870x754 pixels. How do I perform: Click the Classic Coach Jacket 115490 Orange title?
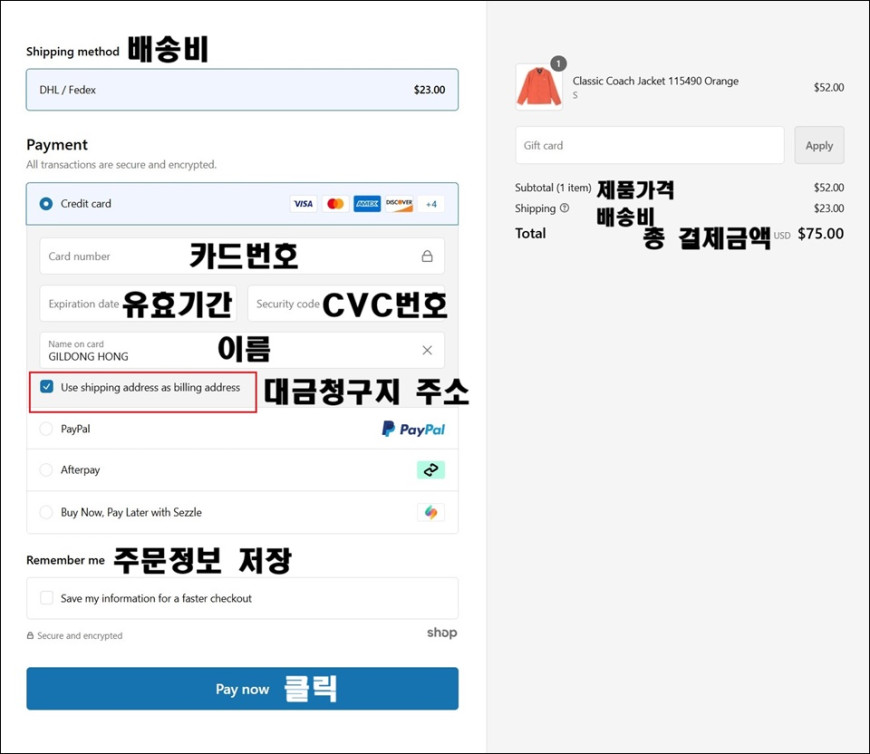[x=655, y=81]
